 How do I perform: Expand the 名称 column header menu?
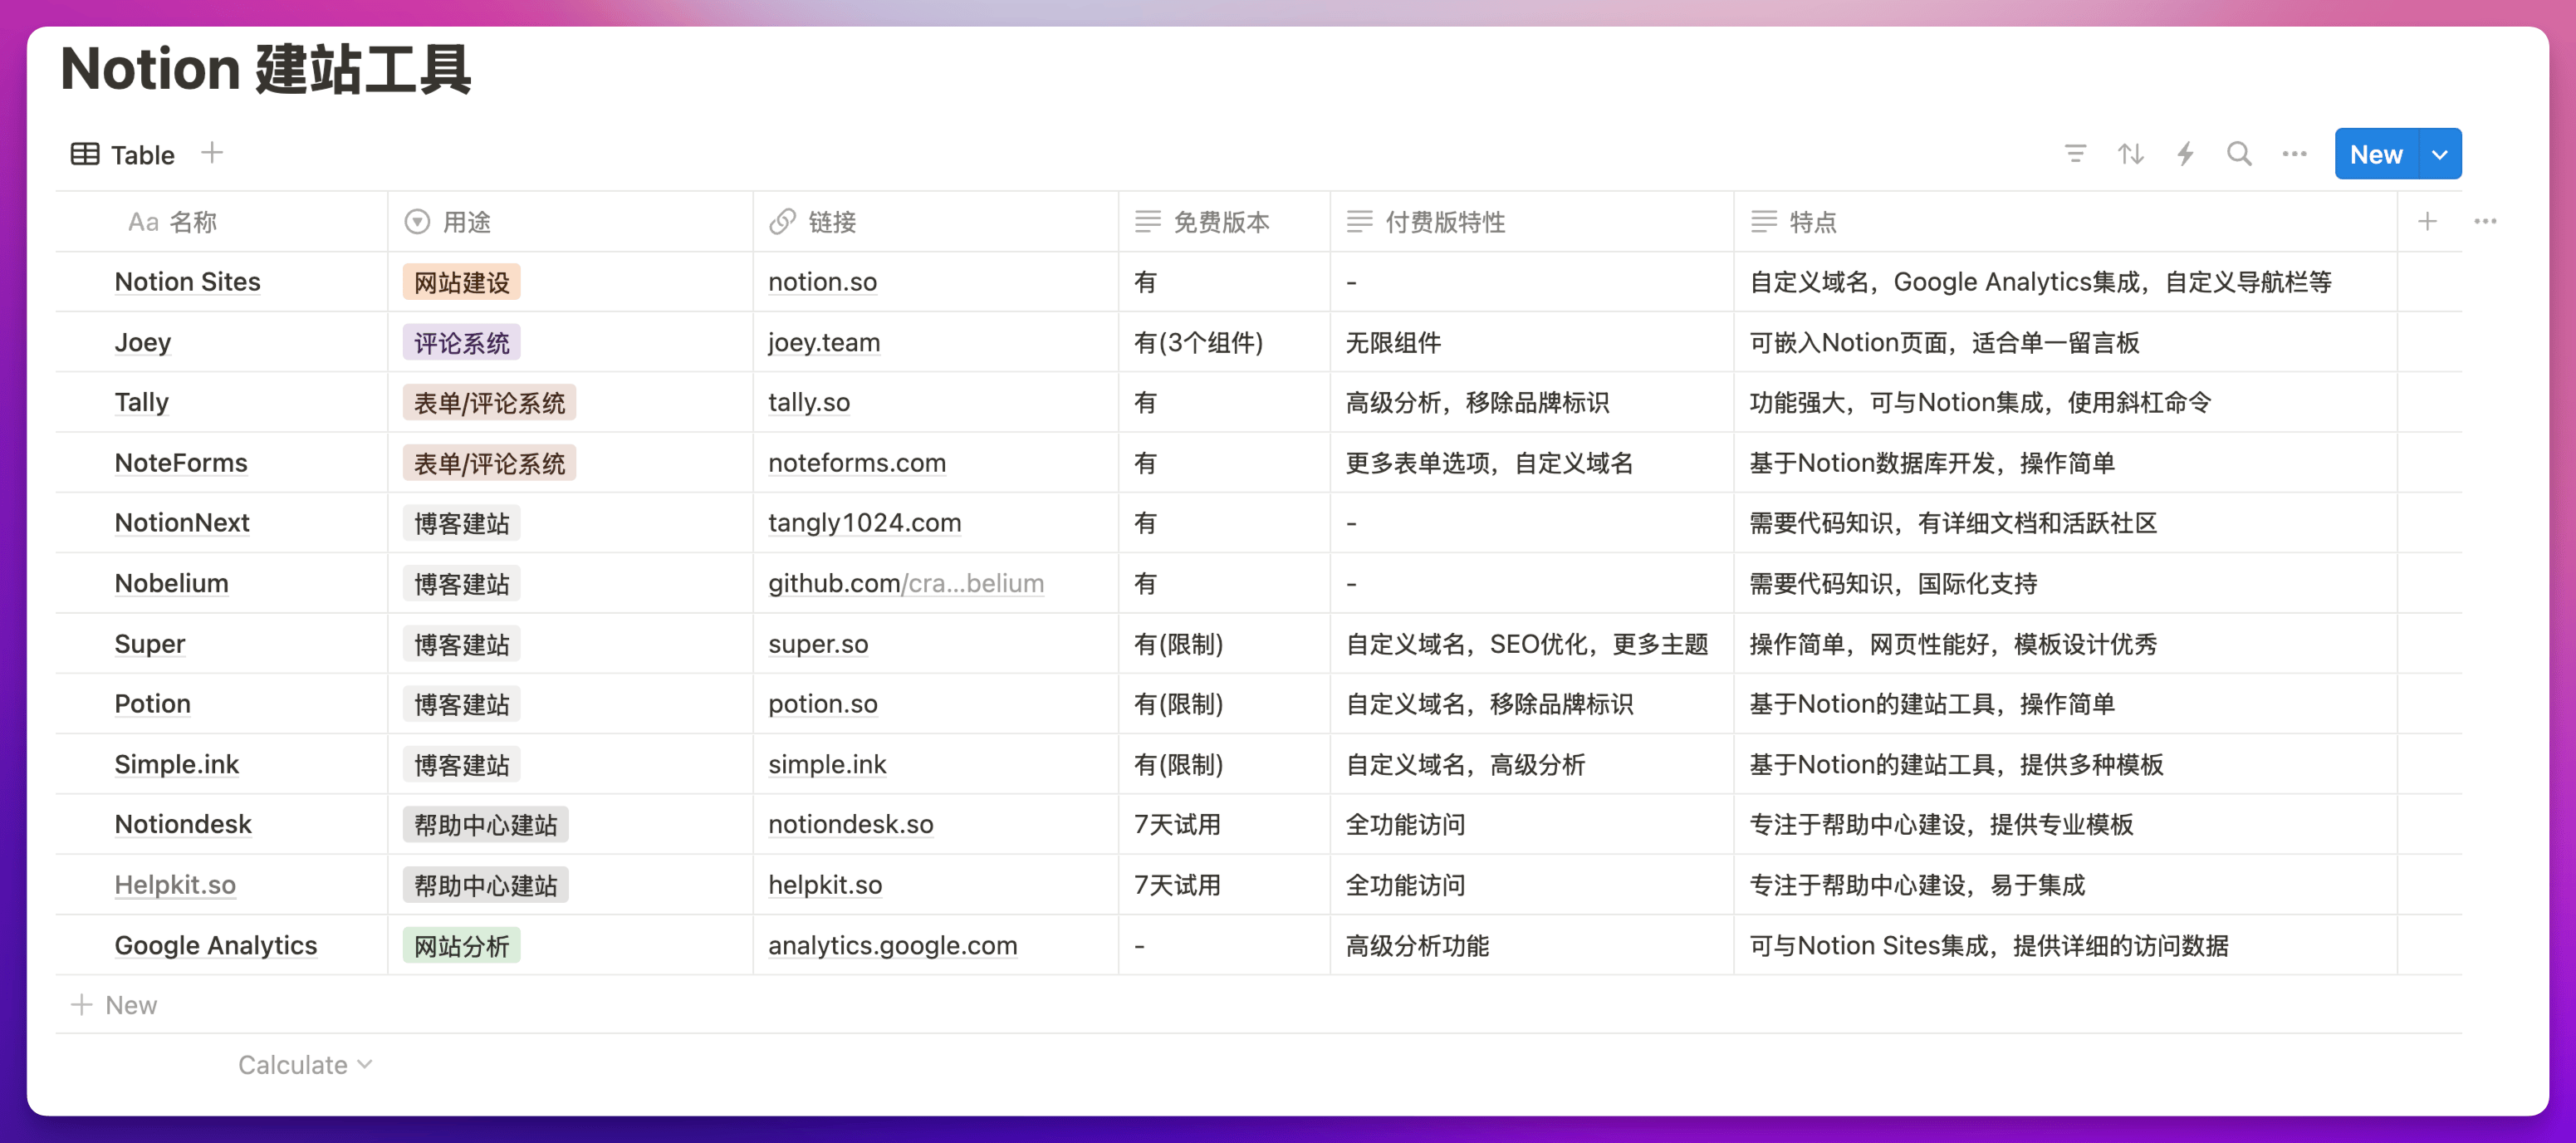171,220
